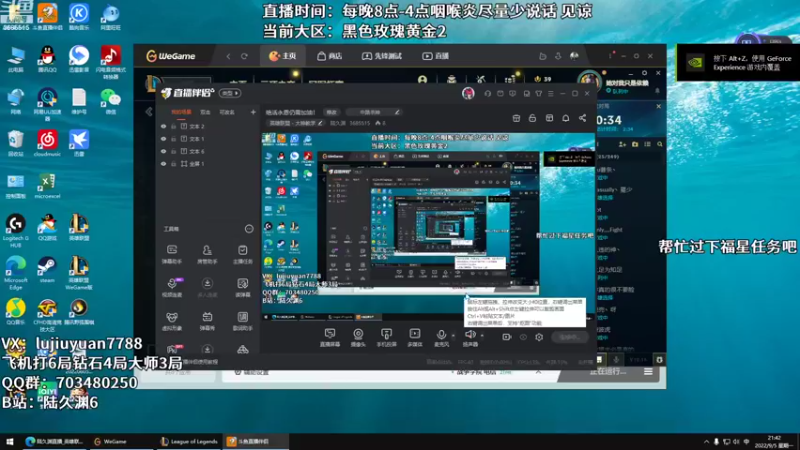Expand the toolbox more options button
This screenshot has height=450, width=800.
pos(249,229)
